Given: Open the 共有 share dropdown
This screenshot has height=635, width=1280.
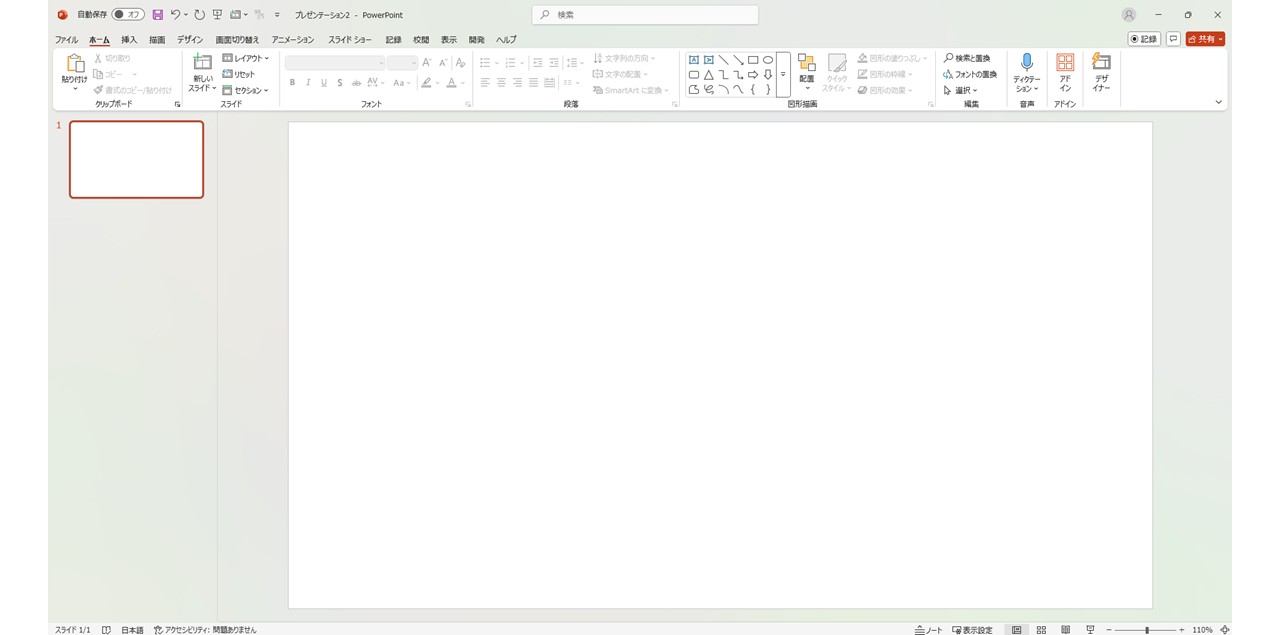Looking at the screenshot, I should coord(1205,39).
